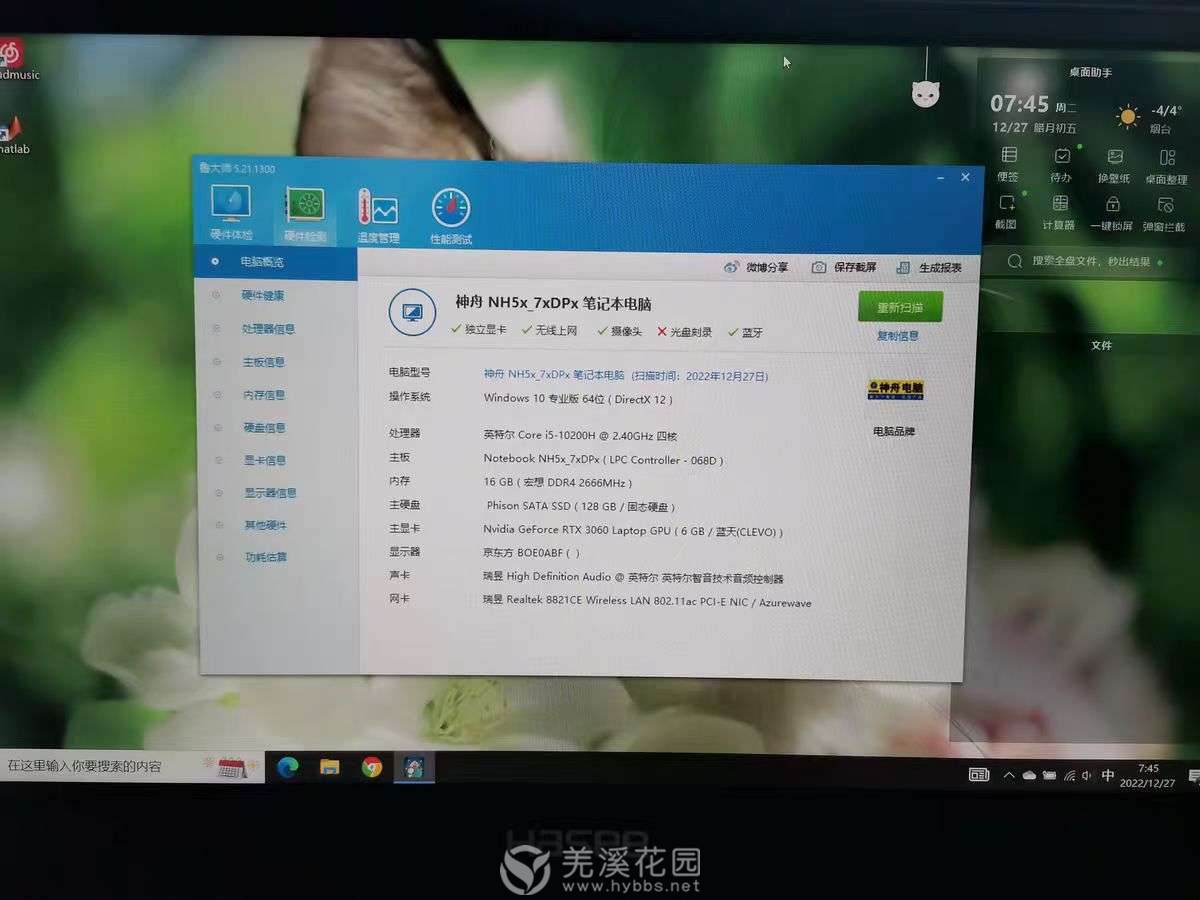Click the touch keyboard tray icon
Image resolution: width=1200 pixels, height=900 pixels.
979,774
